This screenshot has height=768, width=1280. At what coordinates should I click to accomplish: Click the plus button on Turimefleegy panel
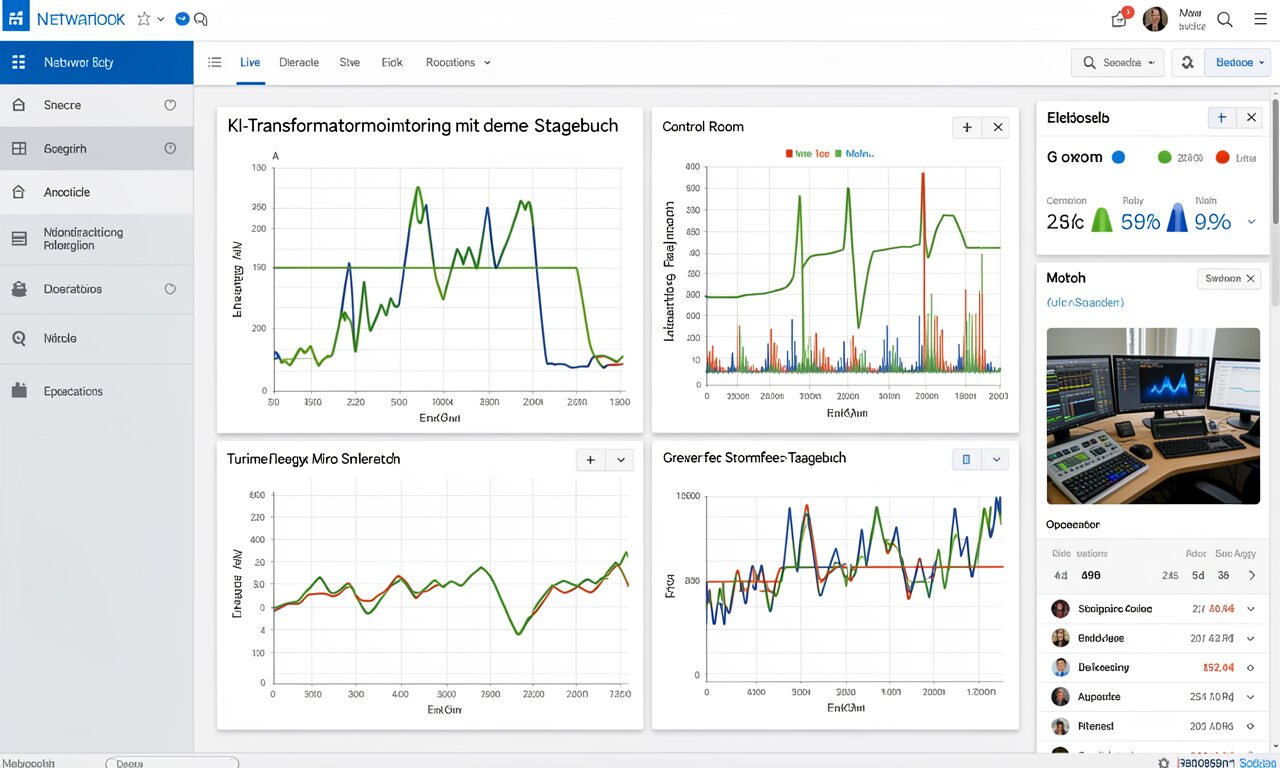(591, 459)
